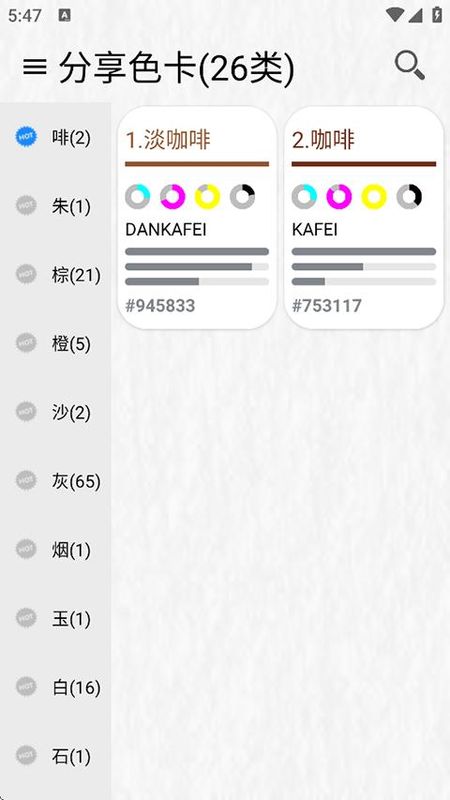
Task: Tap the cyan ring on 淡咖啡 card
Action: (138, 197)
